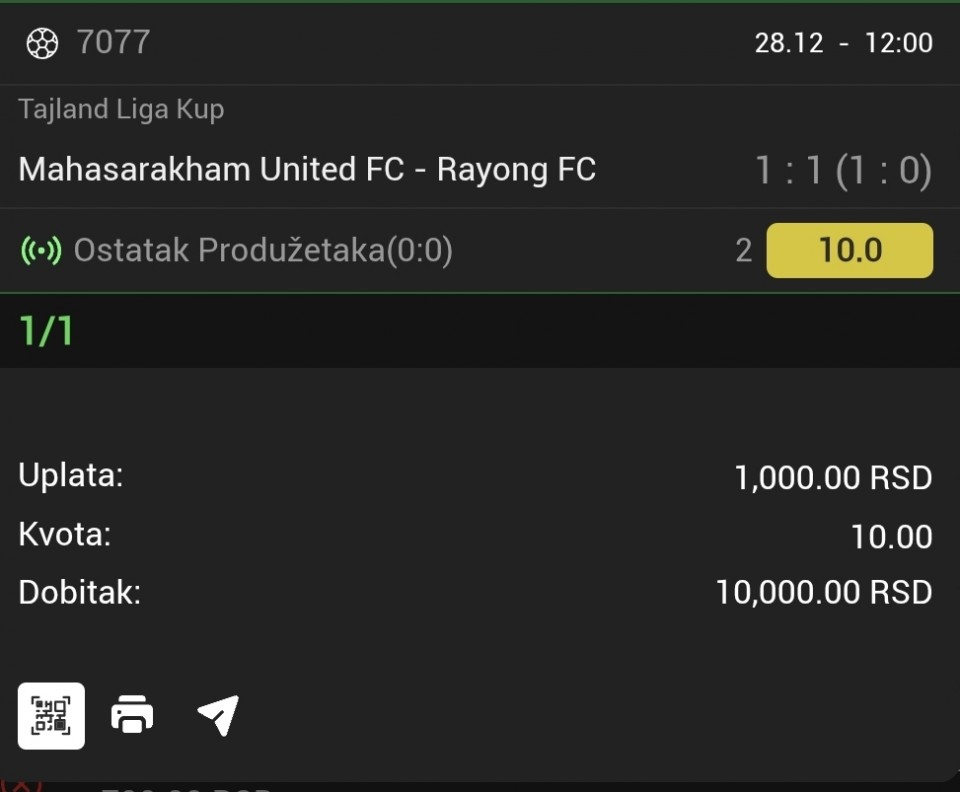Select the Ostatak Produžetaka(0:0) market
The image size is (960, 792).
[263, 250]
